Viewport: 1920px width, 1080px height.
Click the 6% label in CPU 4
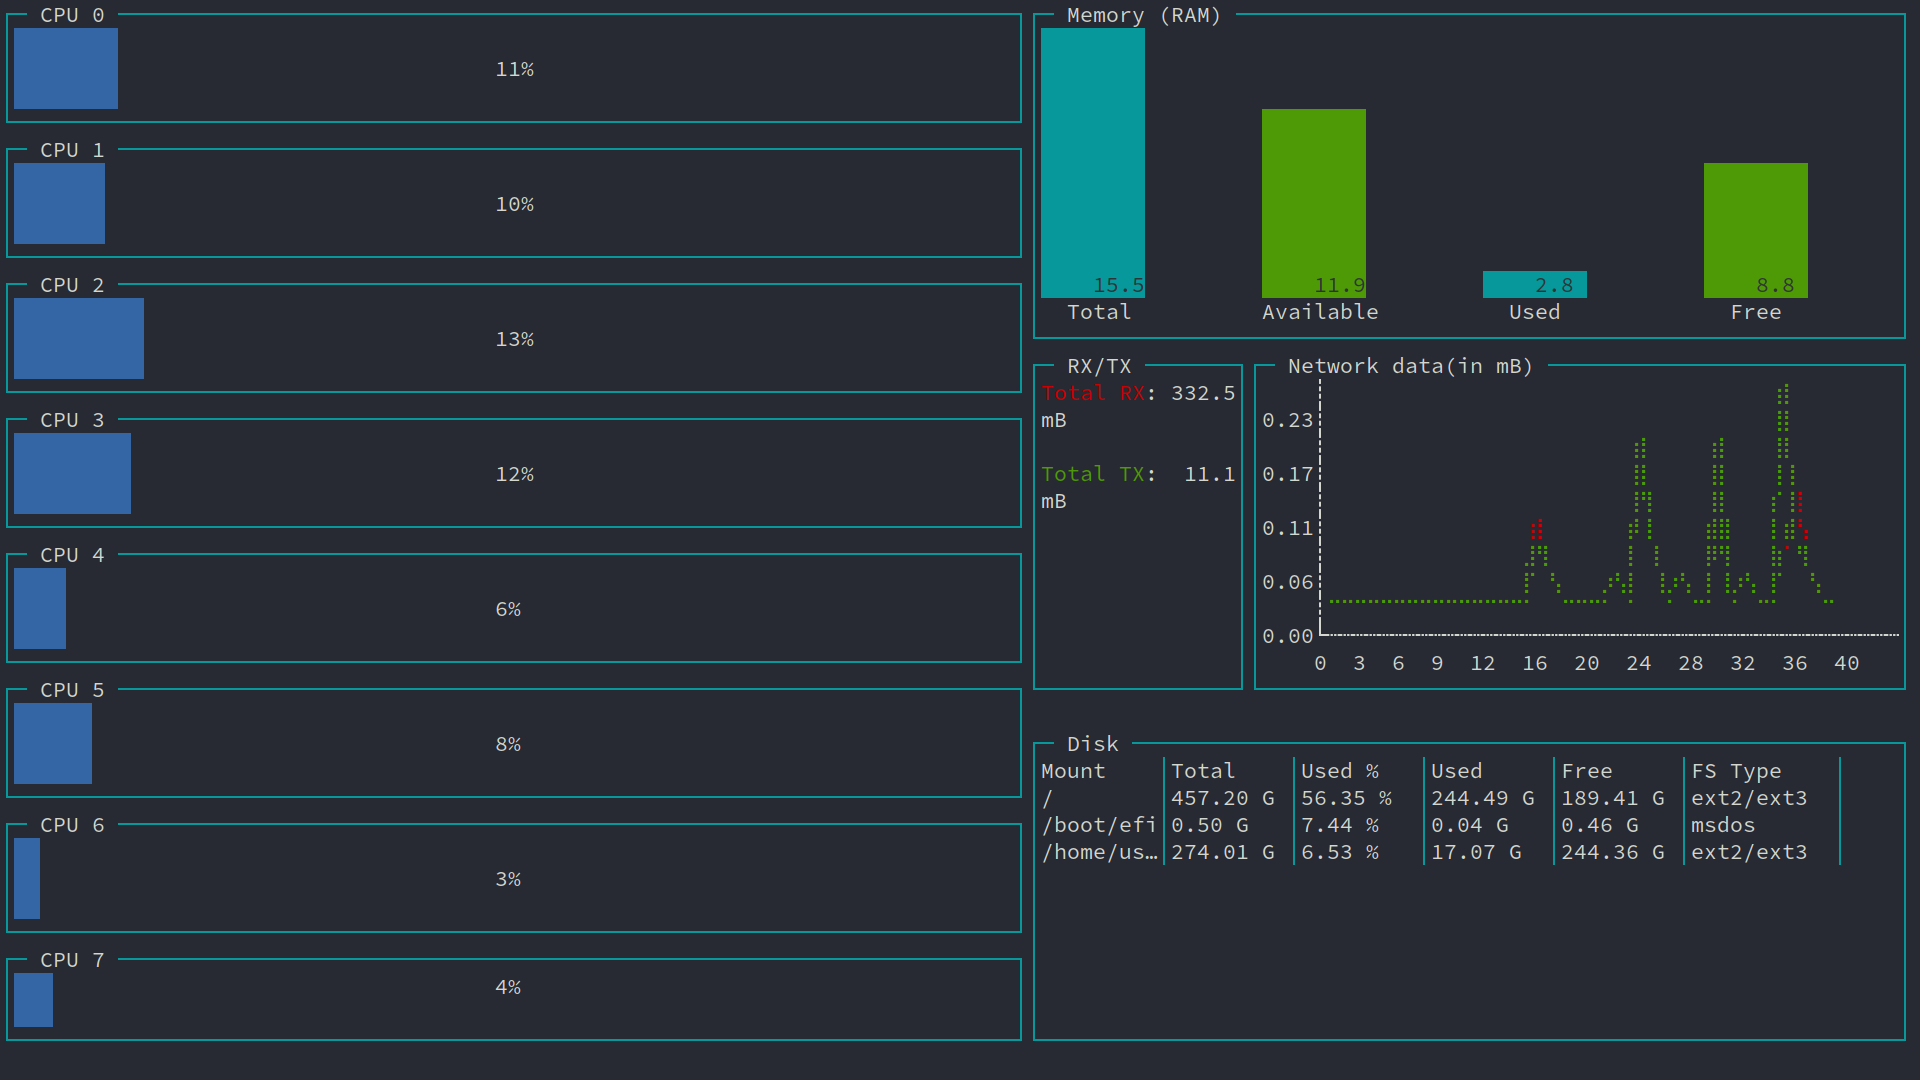[508, 609]
